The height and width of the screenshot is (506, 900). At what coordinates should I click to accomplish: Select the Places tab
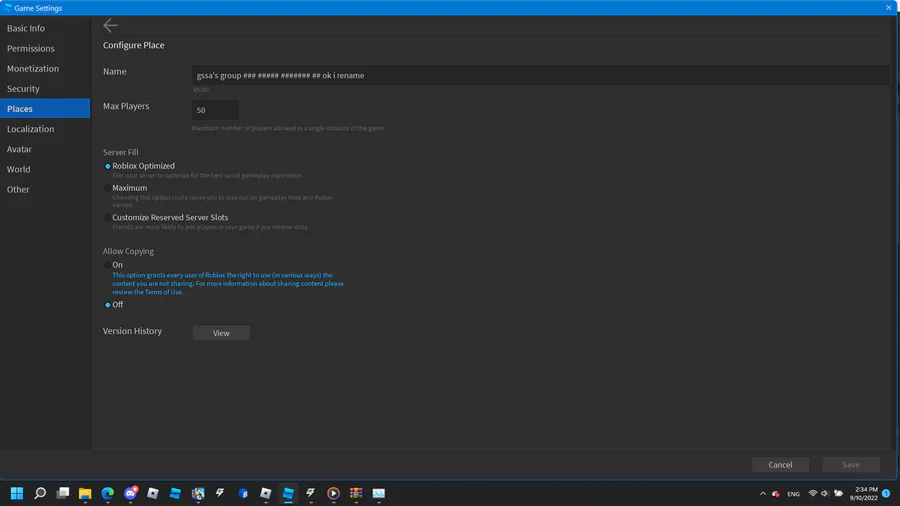[x=45, y=108]
